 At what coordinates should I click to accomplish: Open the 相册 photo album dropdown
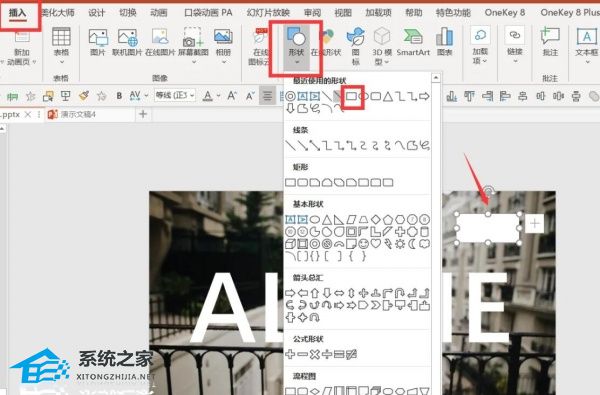[x=223, y=45]
